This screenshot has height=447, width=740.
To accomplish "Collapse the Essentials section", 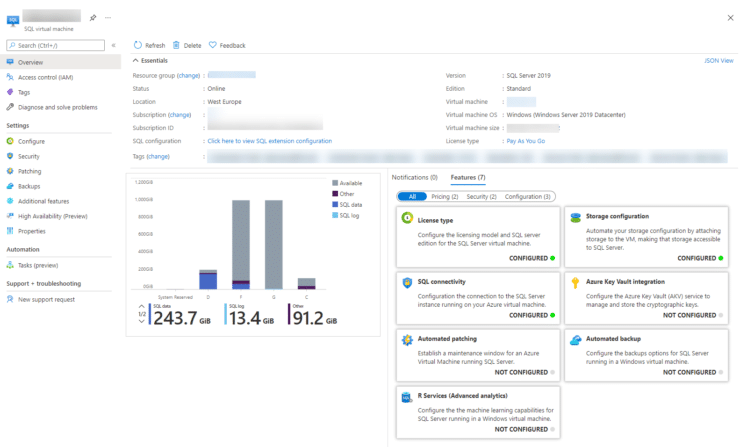I will click(x=135, y=60).
